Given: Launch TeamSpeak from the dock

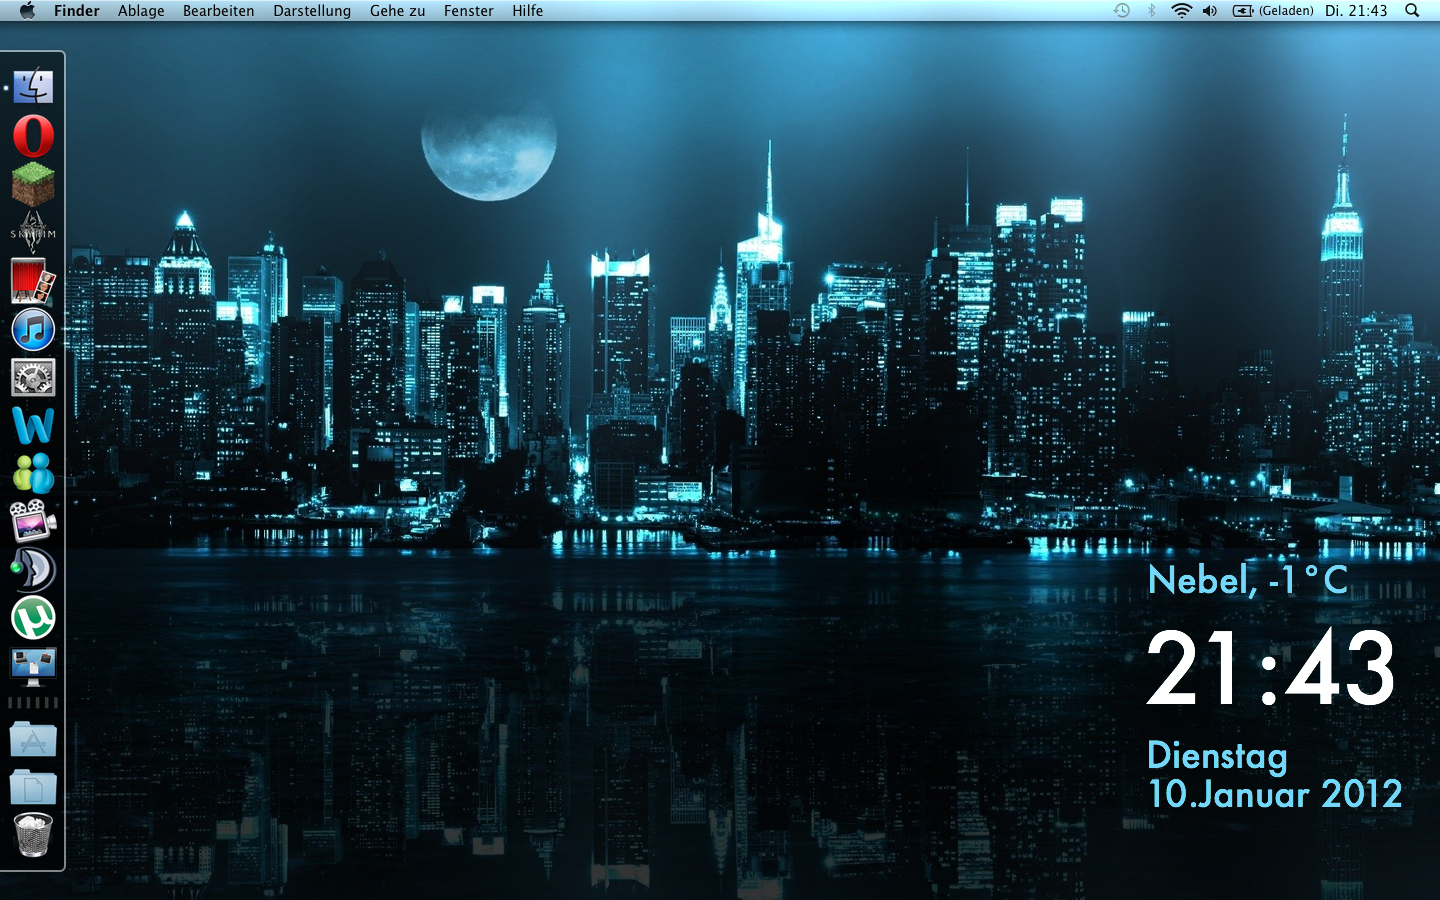Looking at the screenshot, I should pyautogui.click(x=33, y=570).
